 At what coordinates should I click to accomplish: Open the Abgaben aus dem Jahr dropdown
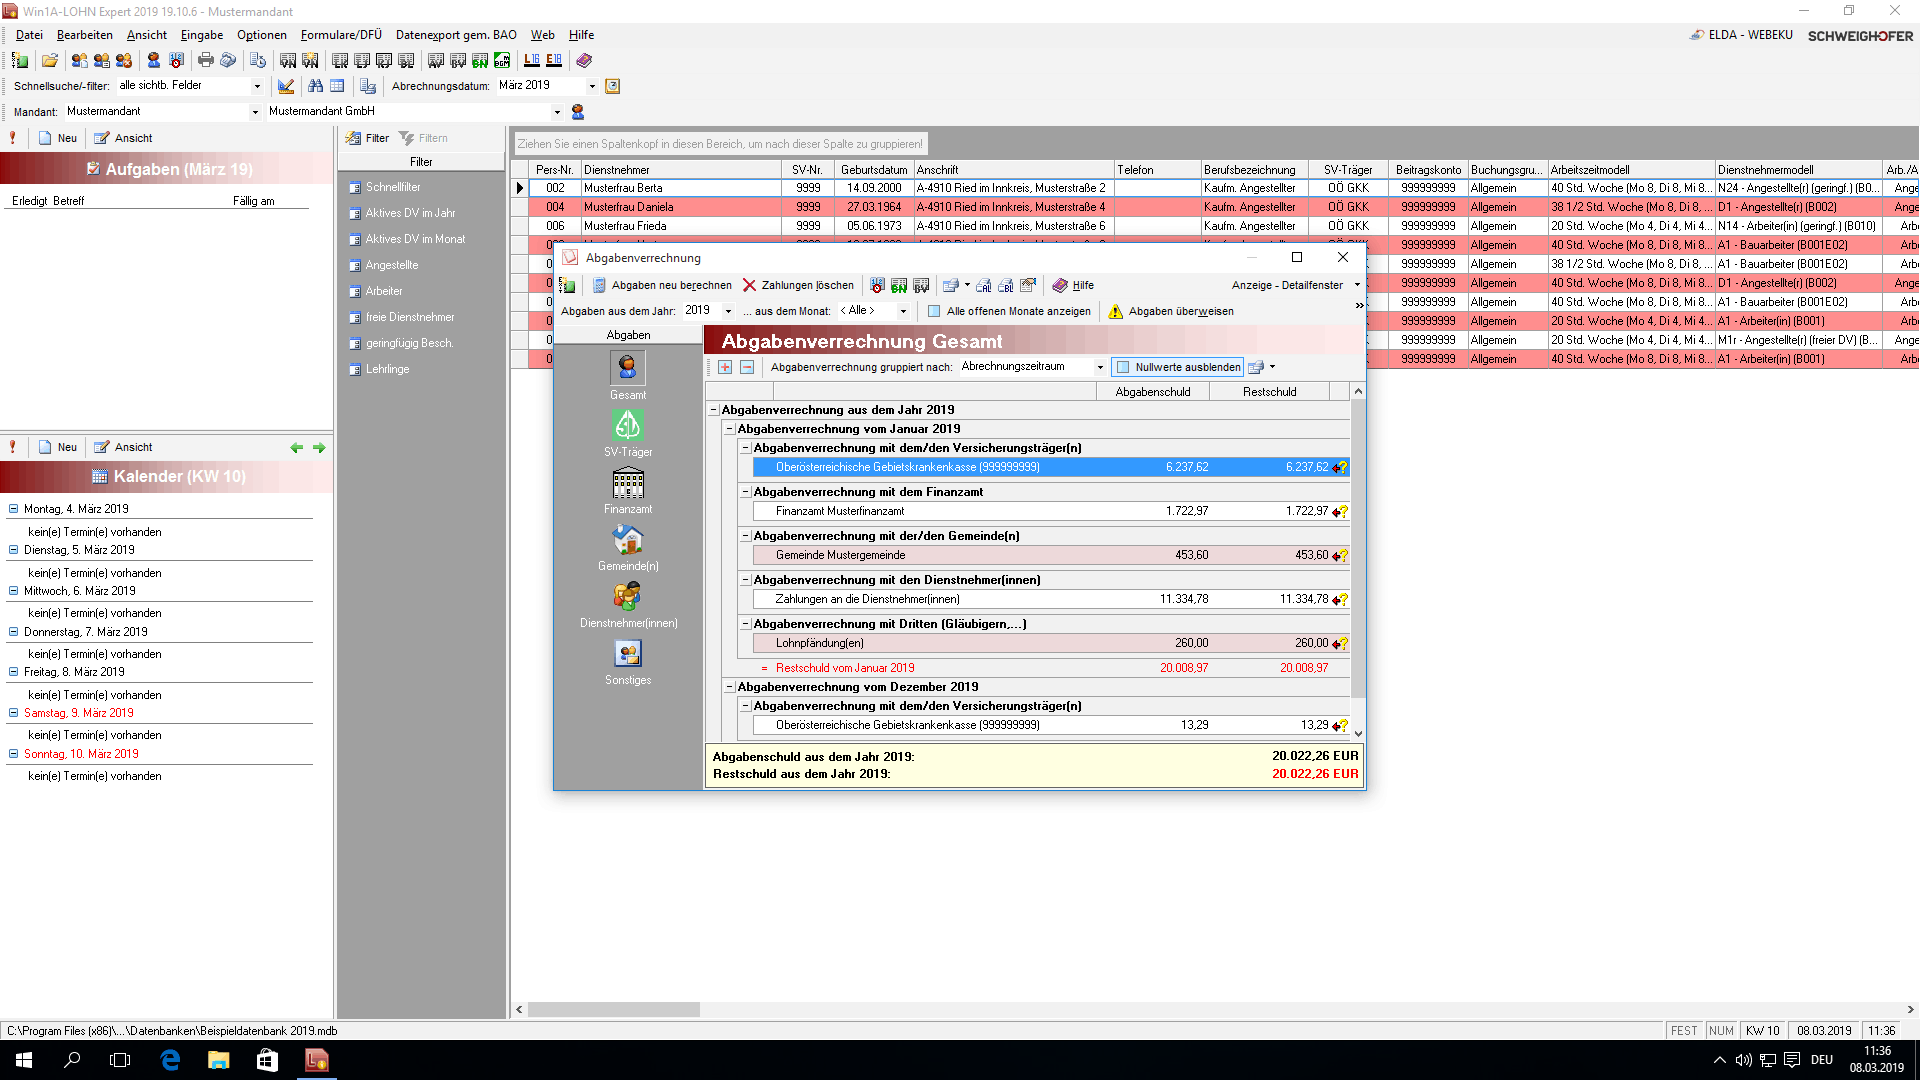728,311
